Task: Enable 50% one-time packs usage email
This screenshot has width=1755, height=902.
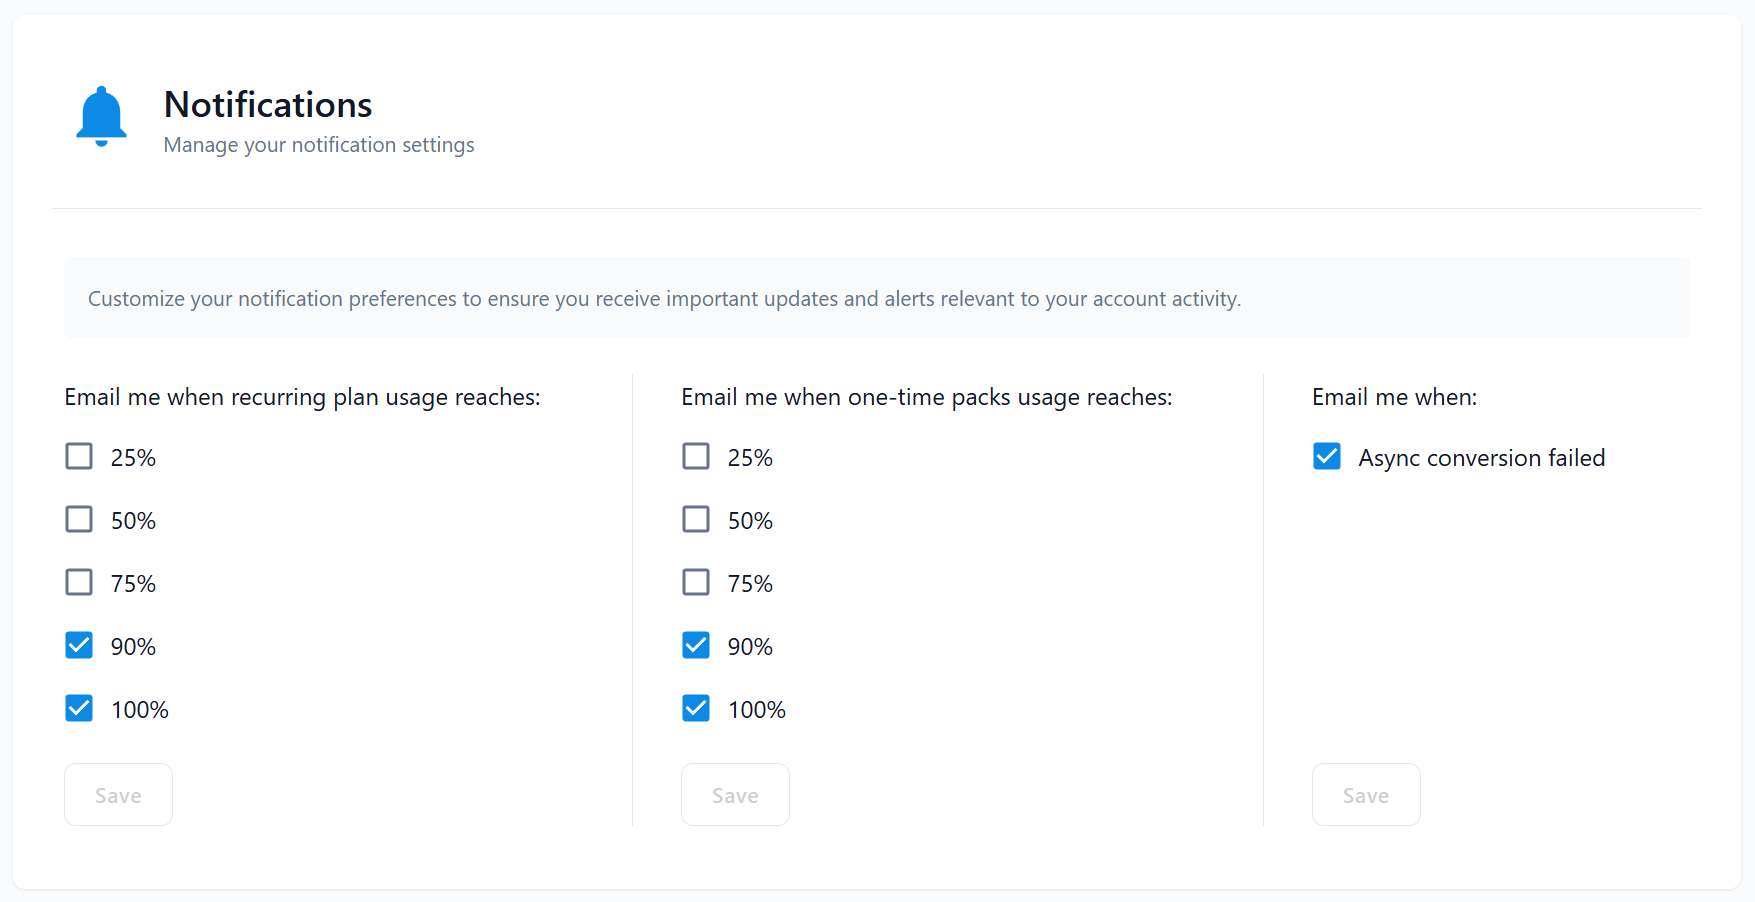Action: pos(696,520)
